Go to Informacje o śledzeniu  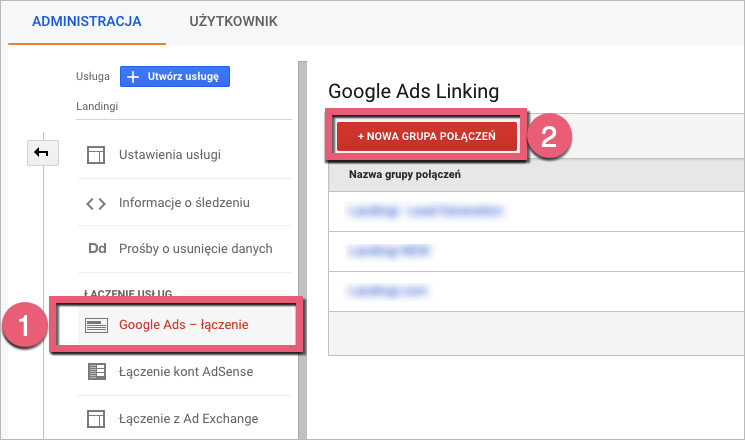click(184, 202)
